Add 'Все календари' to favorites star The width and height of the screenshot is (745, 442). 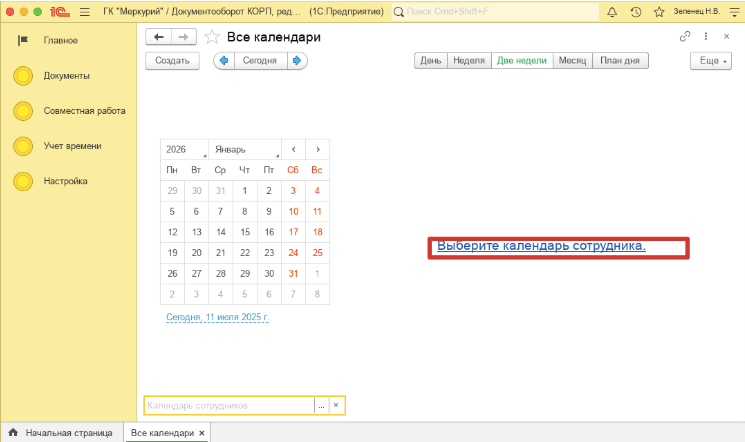point(212,37)
